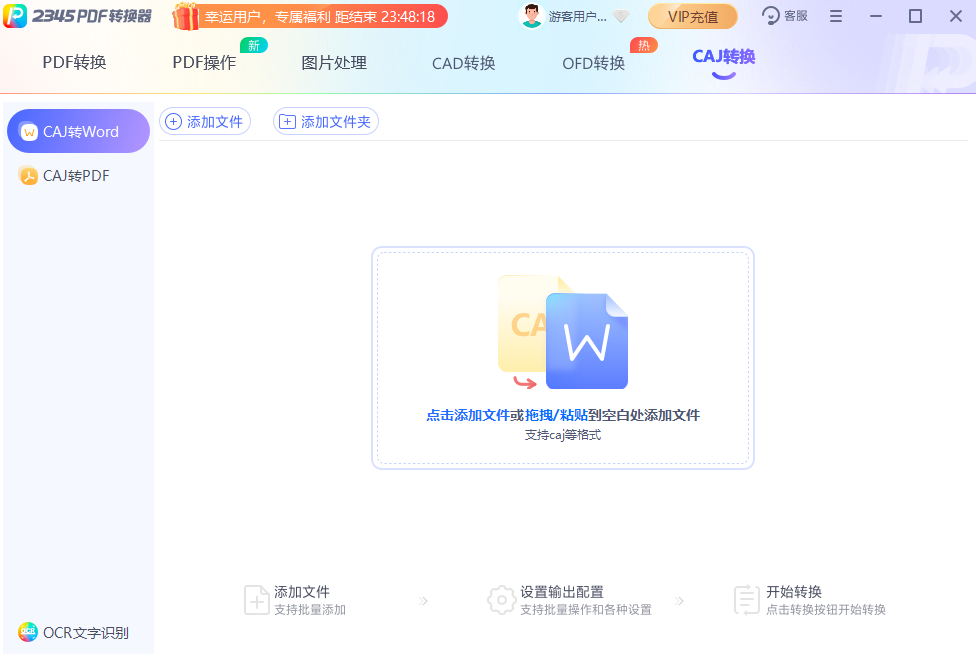Click the 新 badge on PDF操作

[x=254, y=45]
